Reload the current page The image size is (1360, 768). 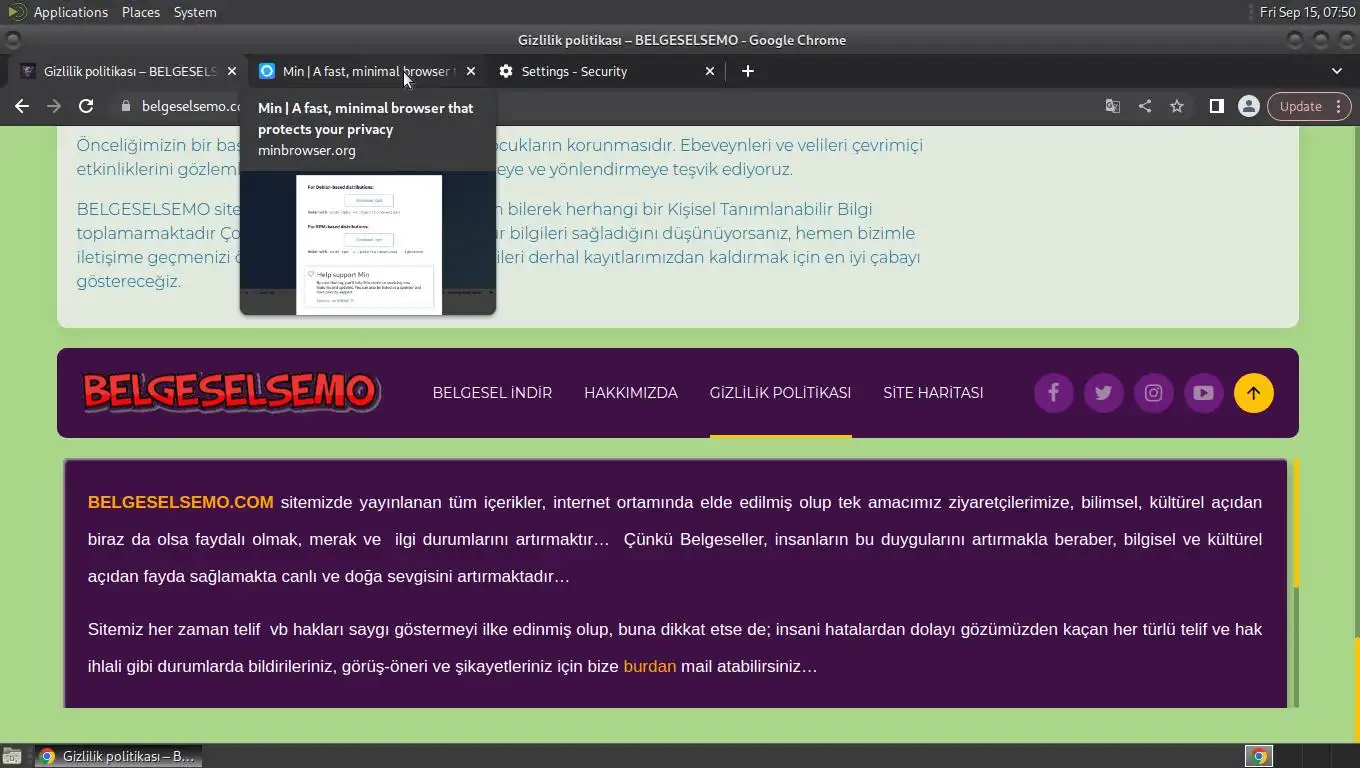86,106
